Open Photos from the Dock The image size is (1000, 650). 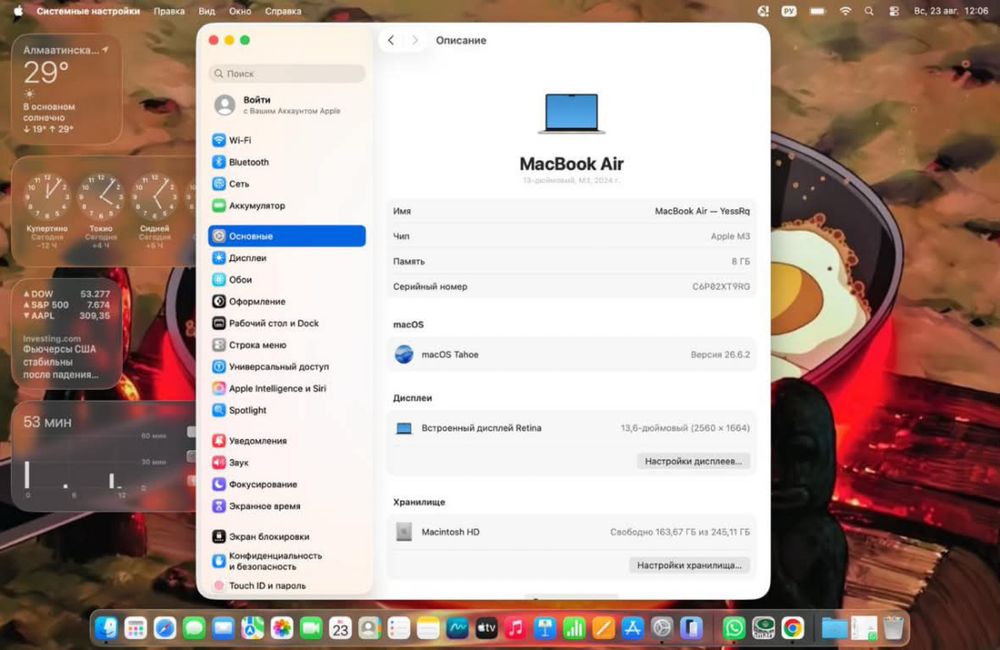[x=281, y=628]
